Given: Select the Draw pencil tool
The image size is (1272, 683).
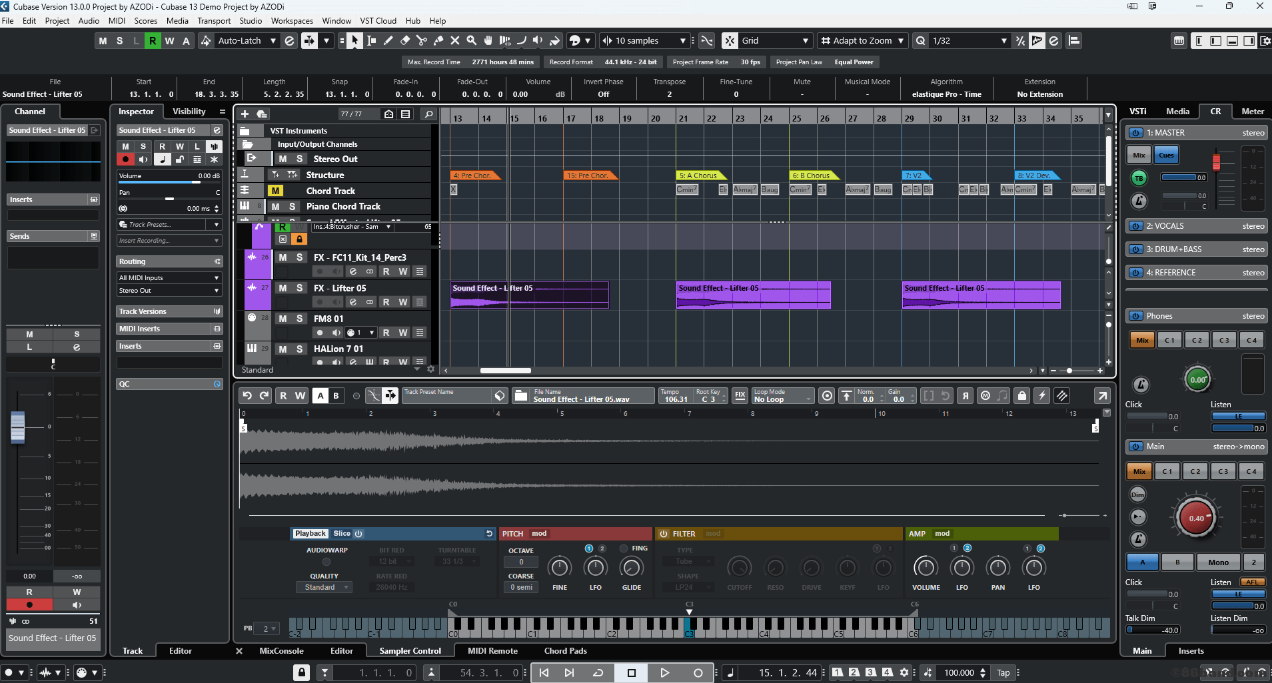Looking at the screenshot, I should [388, 41].
